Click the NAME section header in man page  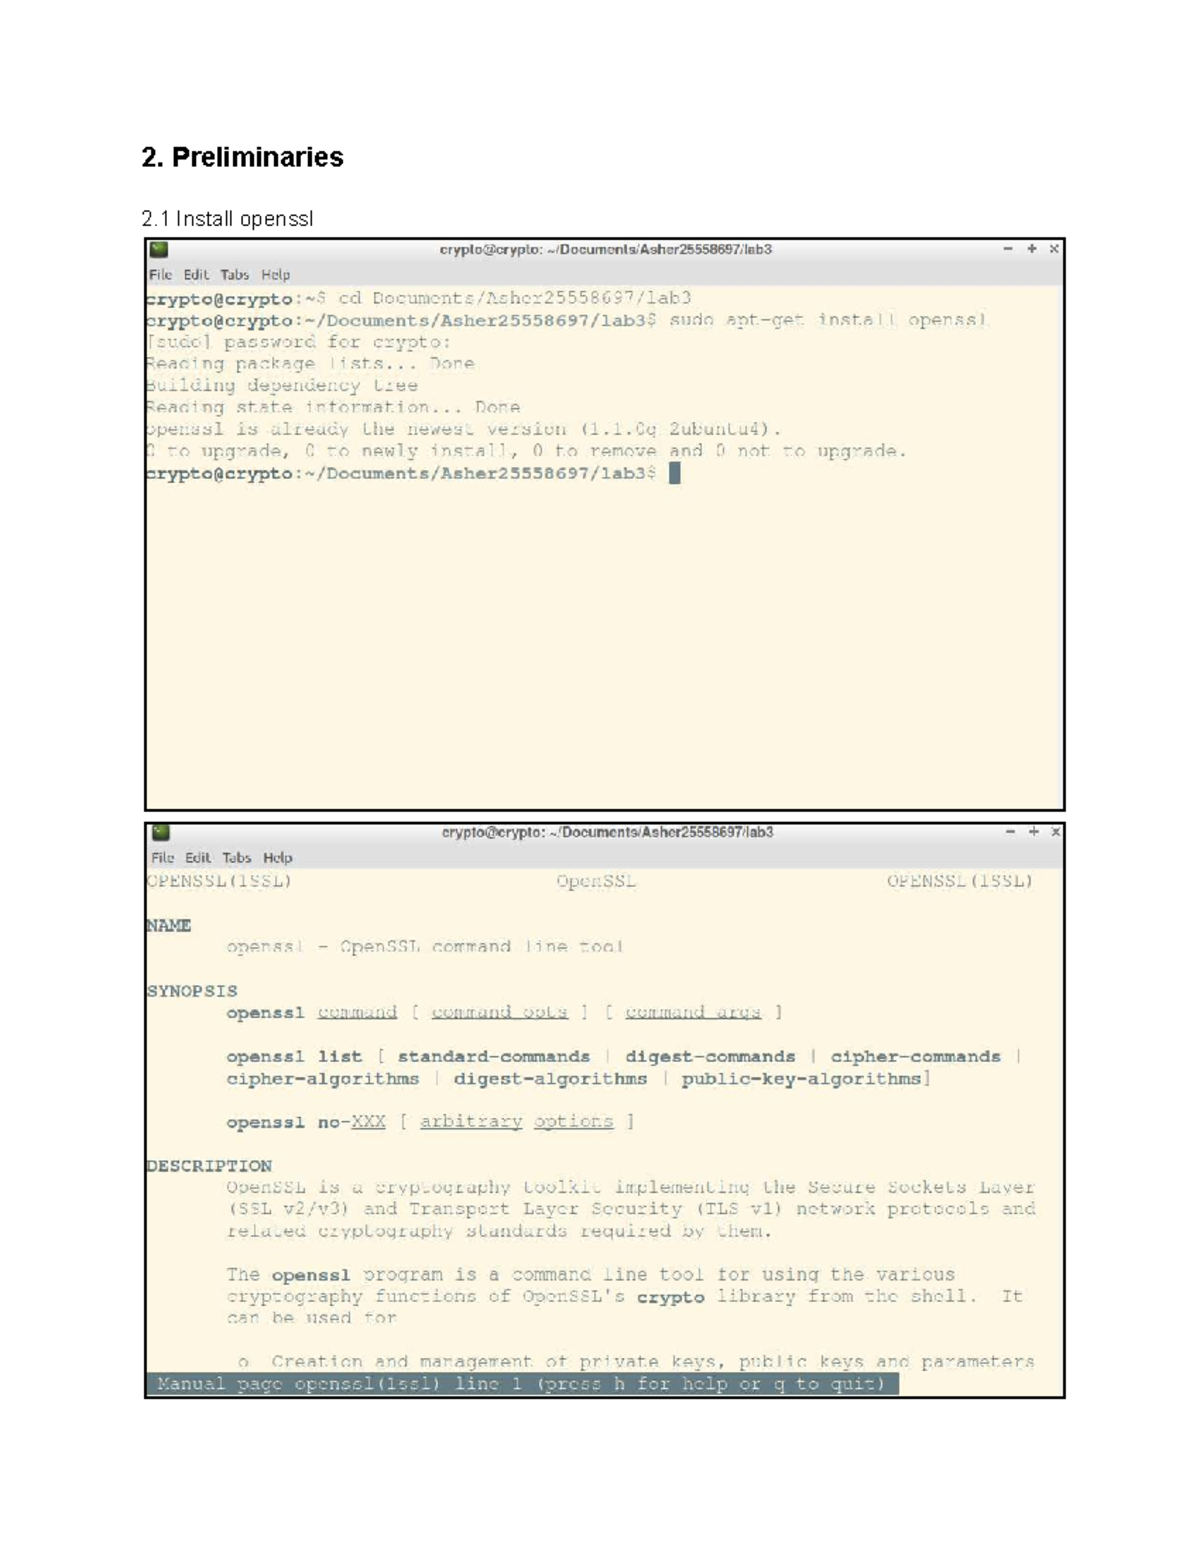[x=168, y=925]
